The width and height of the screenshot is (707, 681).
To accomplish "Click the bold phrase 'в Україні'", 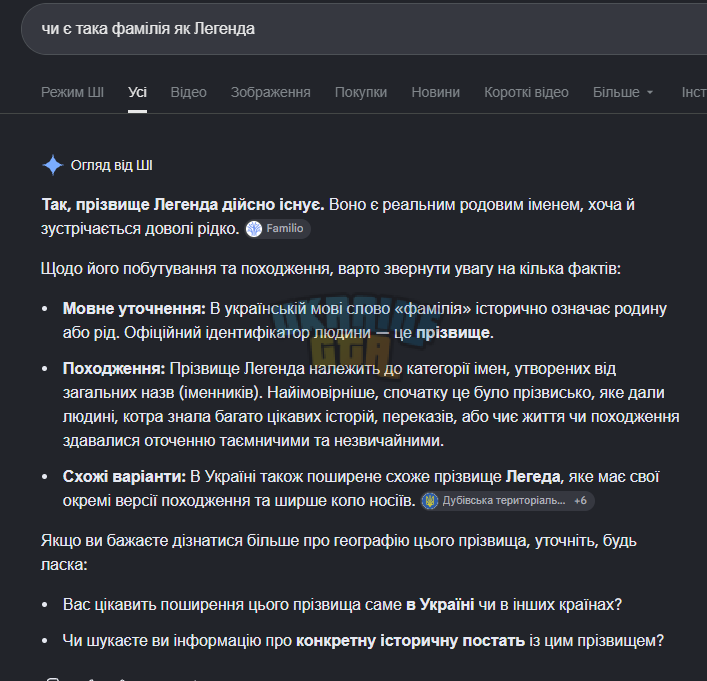I will click(x=440, y=604).
